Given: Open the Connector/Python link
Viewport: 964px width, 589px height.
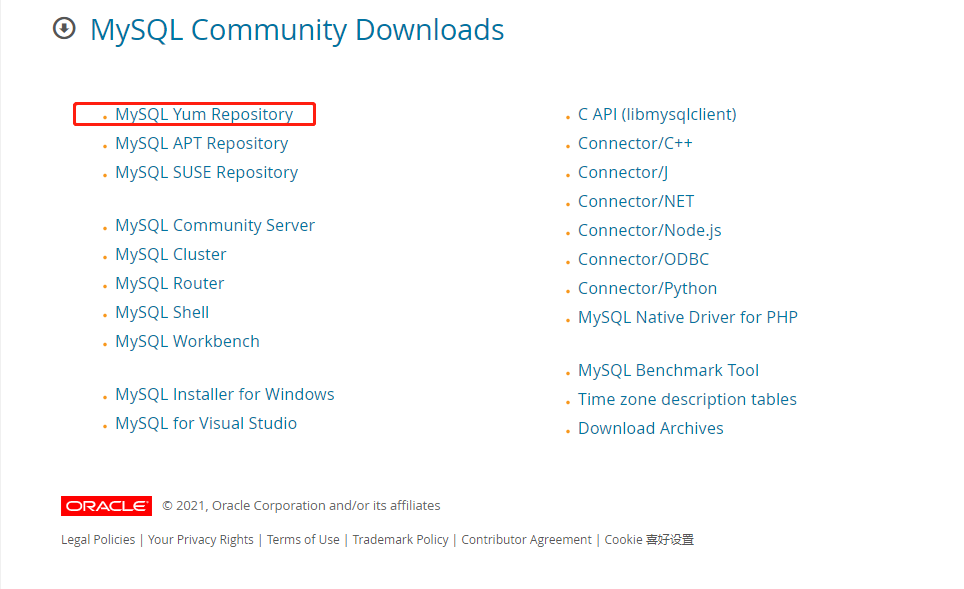Looking at the screenshot, I should tap(647, 288).
